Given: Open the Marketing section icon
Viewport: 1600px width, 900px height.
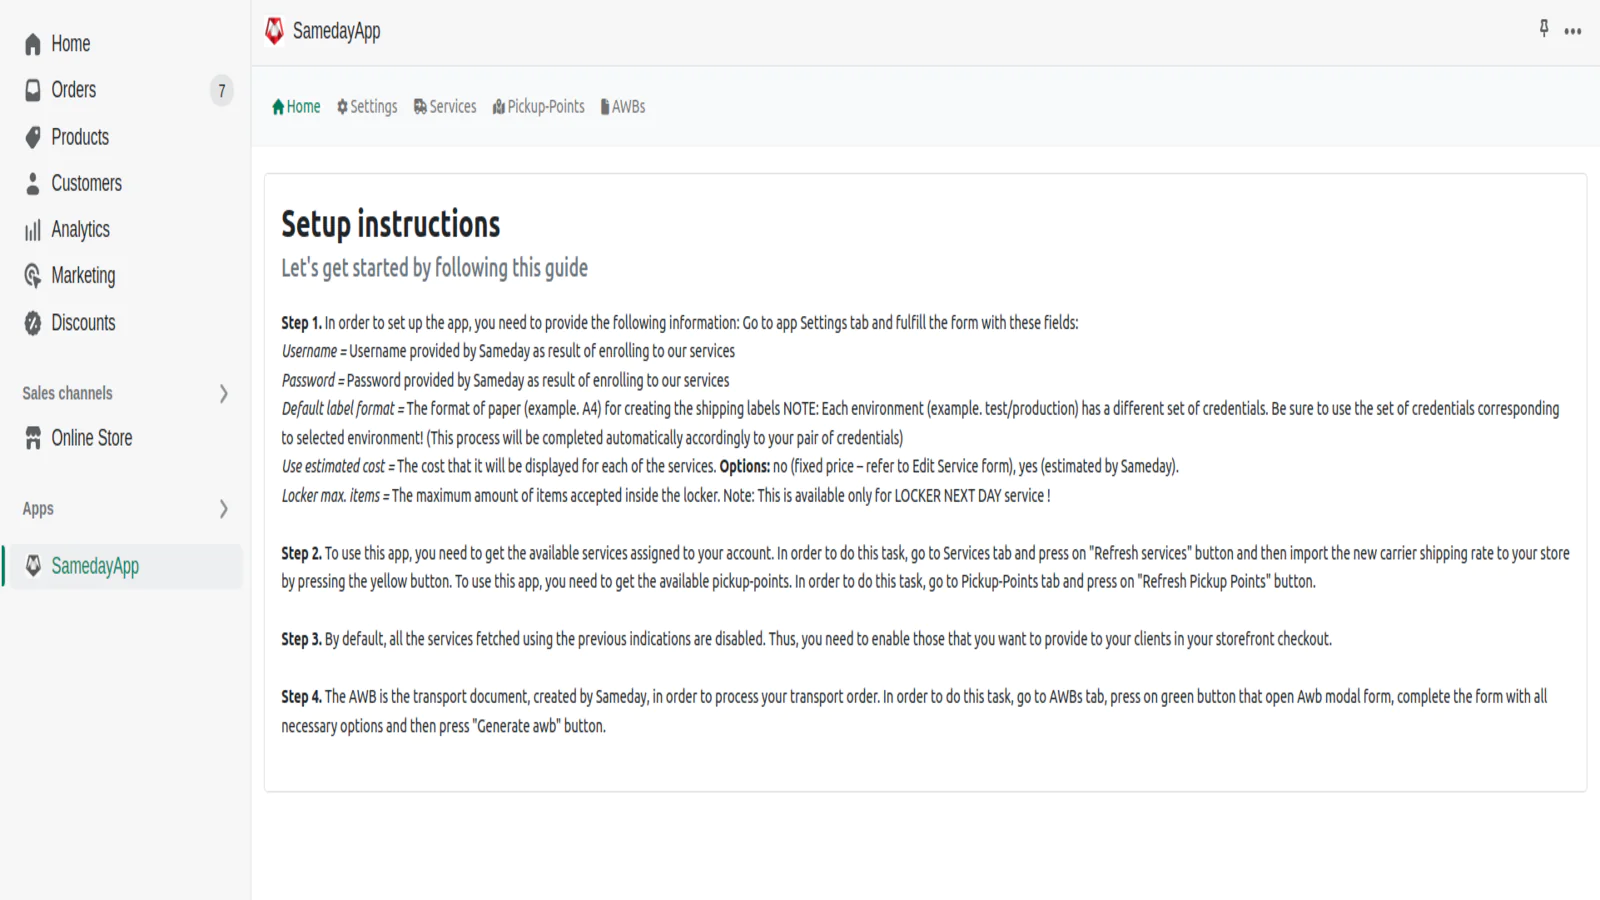Looking at the screenshot, I should (32, 275).
